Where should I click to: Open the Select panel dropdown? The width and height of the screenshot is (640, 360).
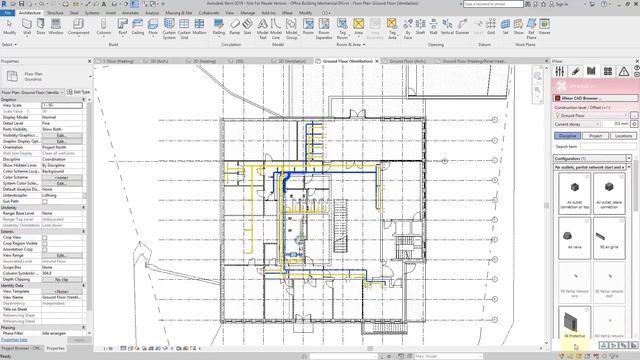pyautogui.click(x=9, y=44)
